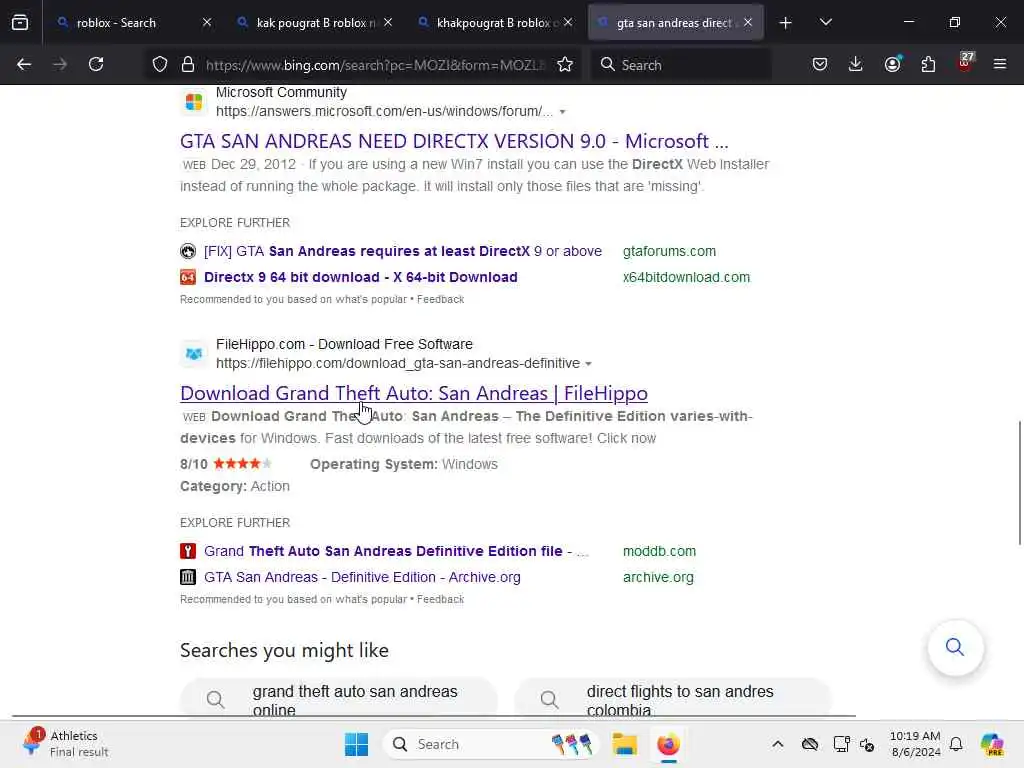Open tracking protection shield icon

(x=160, y=65)
